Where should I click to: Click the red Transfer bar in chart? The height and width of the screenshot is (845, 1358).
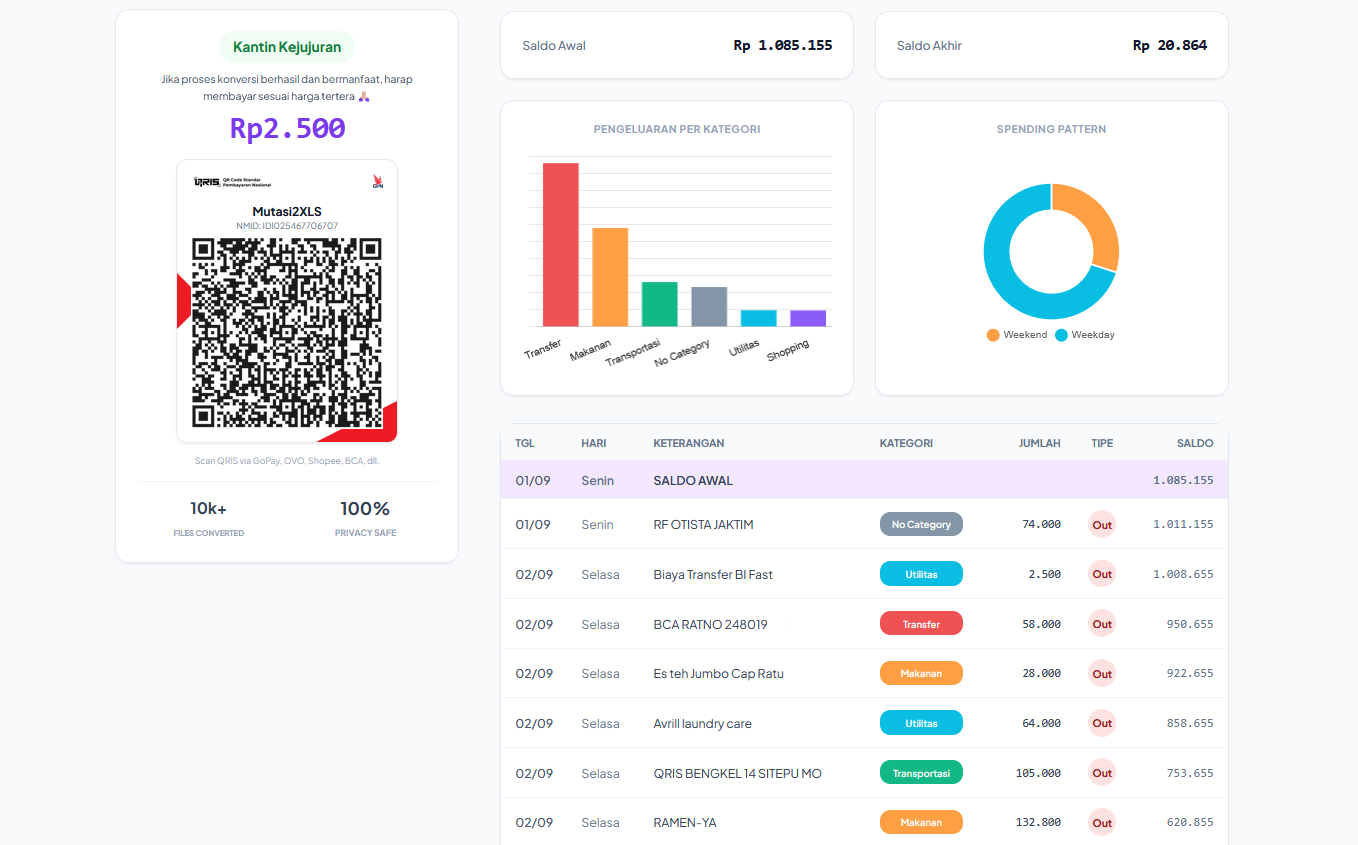click(x=560, y=245)
